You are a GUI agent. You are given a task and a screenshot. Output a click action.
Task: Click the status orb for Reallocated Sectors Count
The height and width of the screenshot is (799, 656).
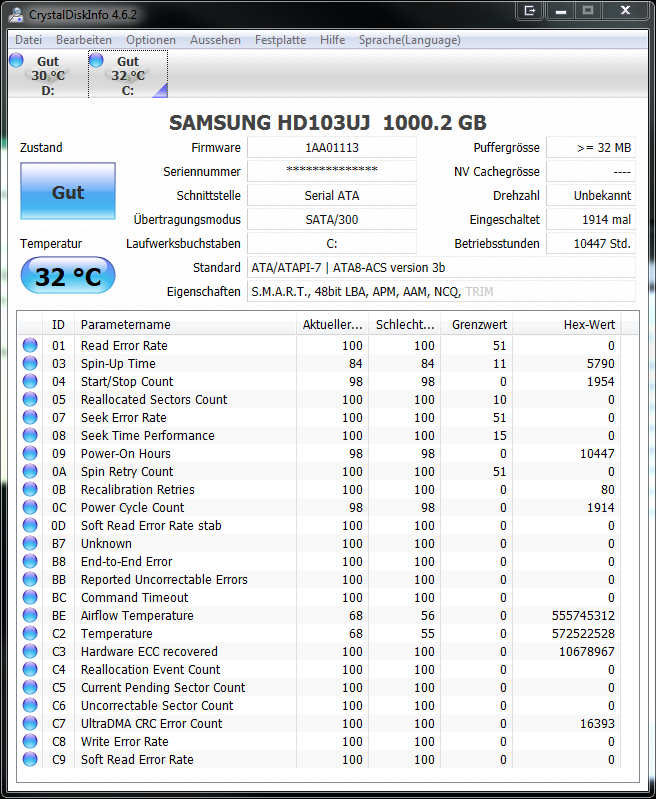pyautogui.click(x=30, y=399)
